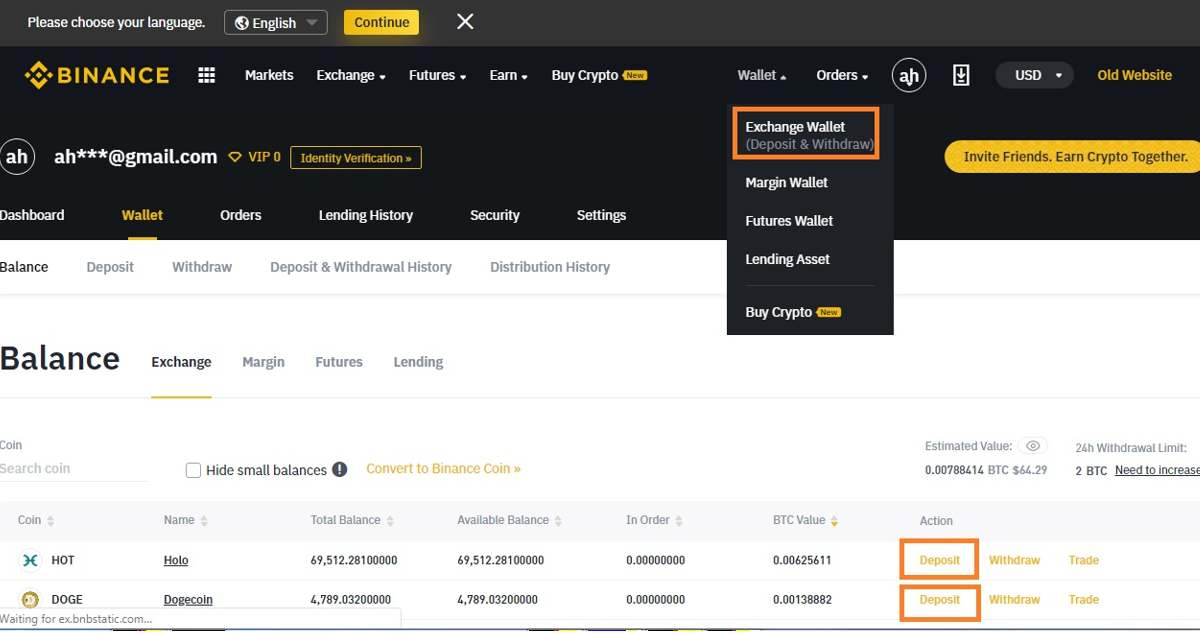Viewport: 1200px width, 633px height.
Task: Open the English language dropdown
Action: tap(276, 22)
